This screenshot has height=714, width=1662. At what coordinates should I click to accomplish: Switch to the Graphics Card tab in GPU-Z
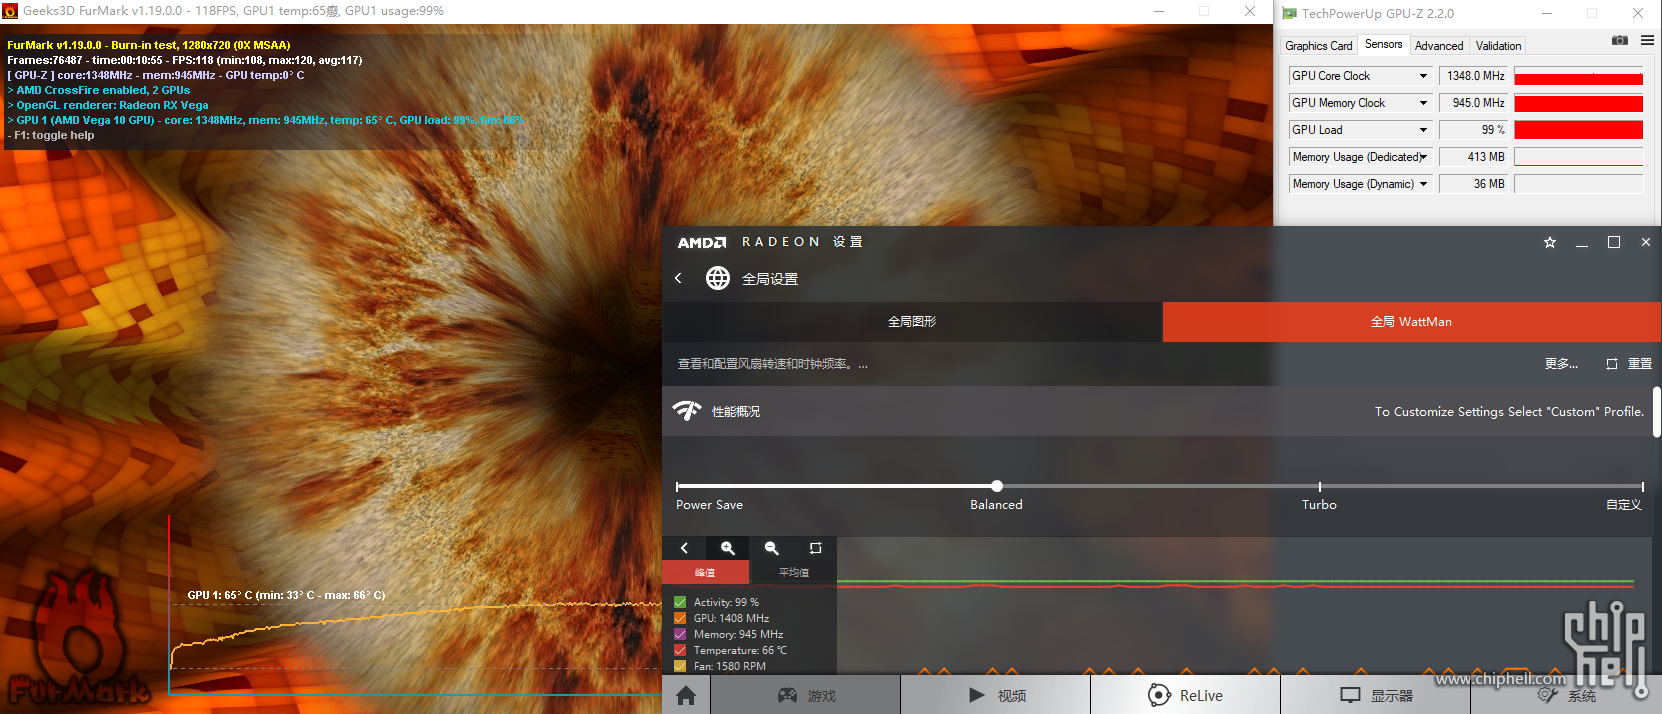(x=1318, y=46)
